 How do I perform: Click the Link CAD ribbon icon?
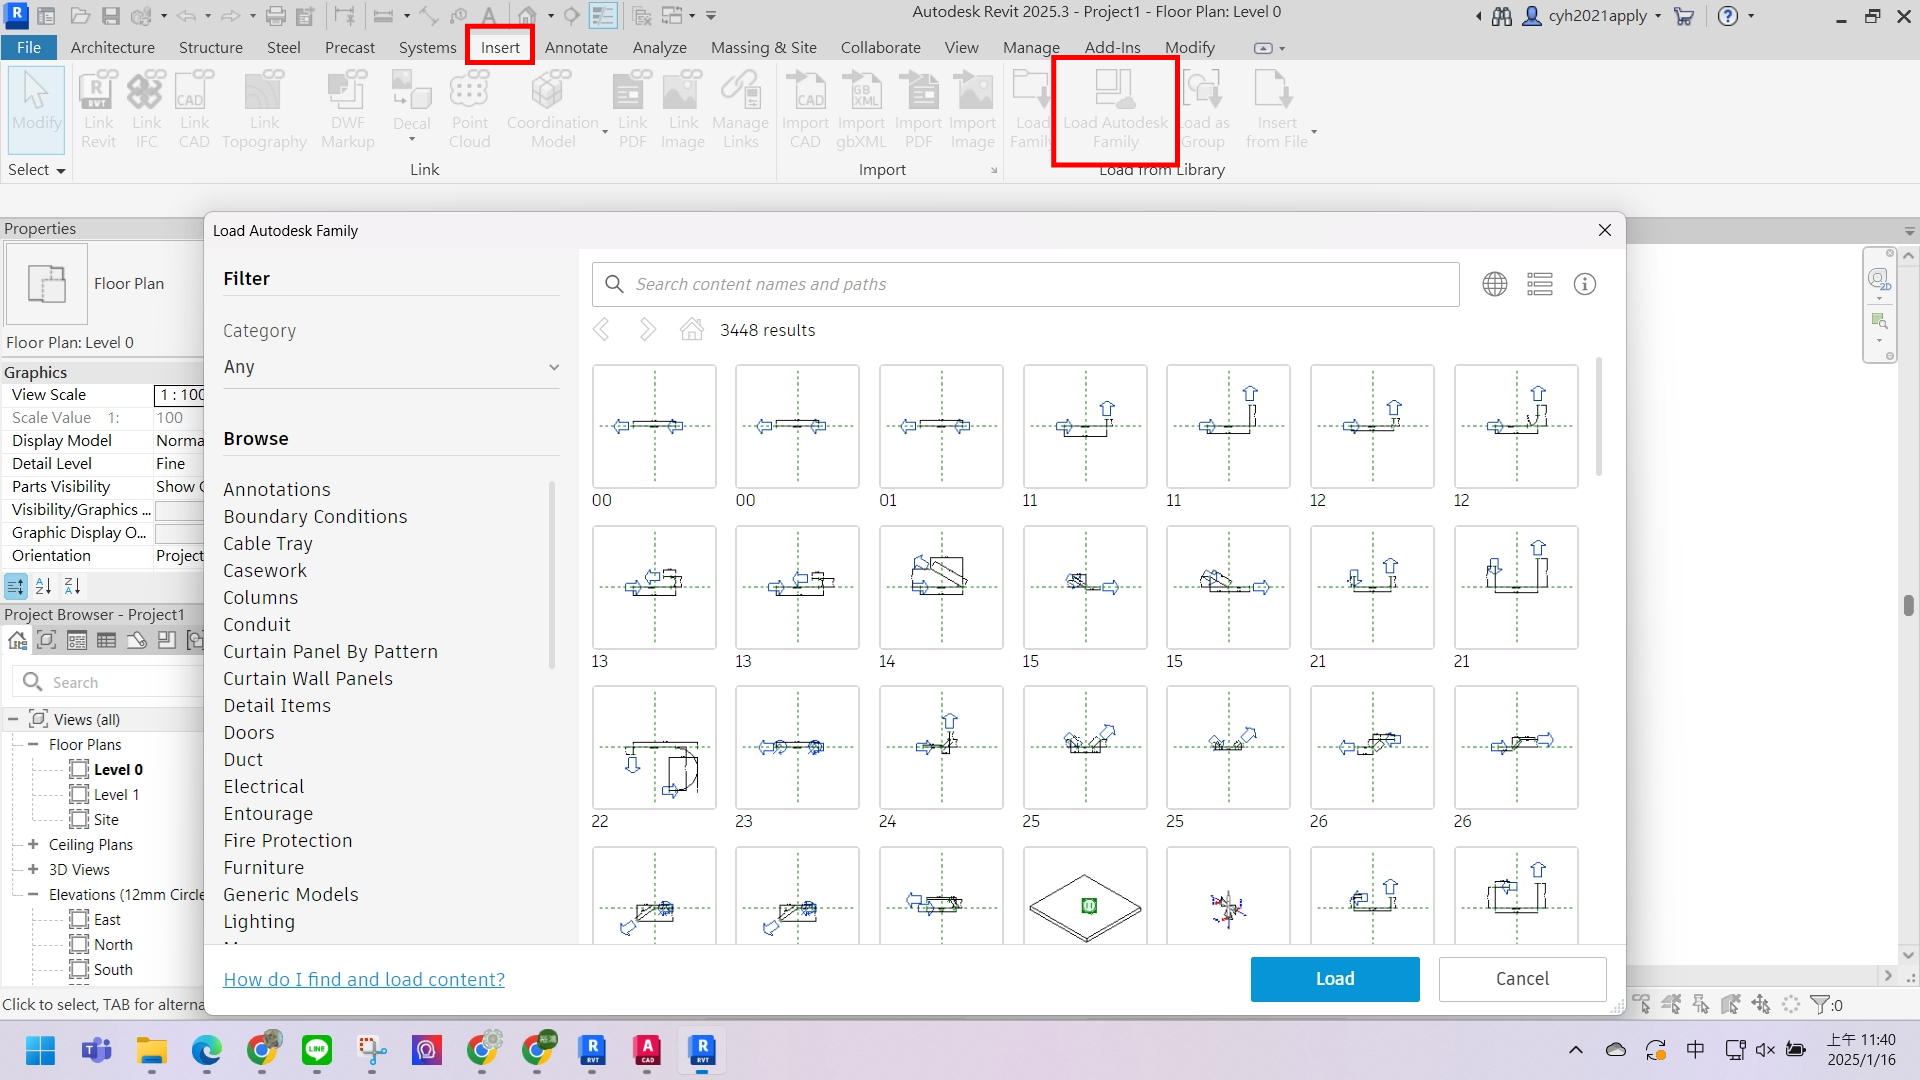click(194, 110)
